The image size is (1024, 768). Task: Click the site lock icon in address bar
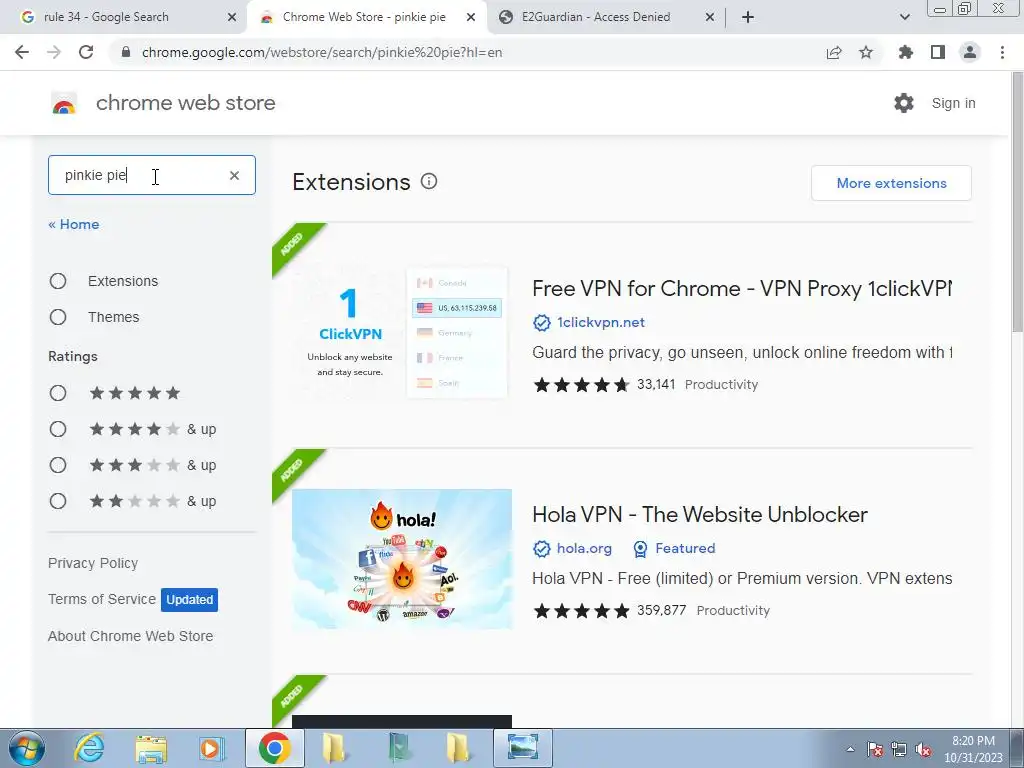point(126,52)
